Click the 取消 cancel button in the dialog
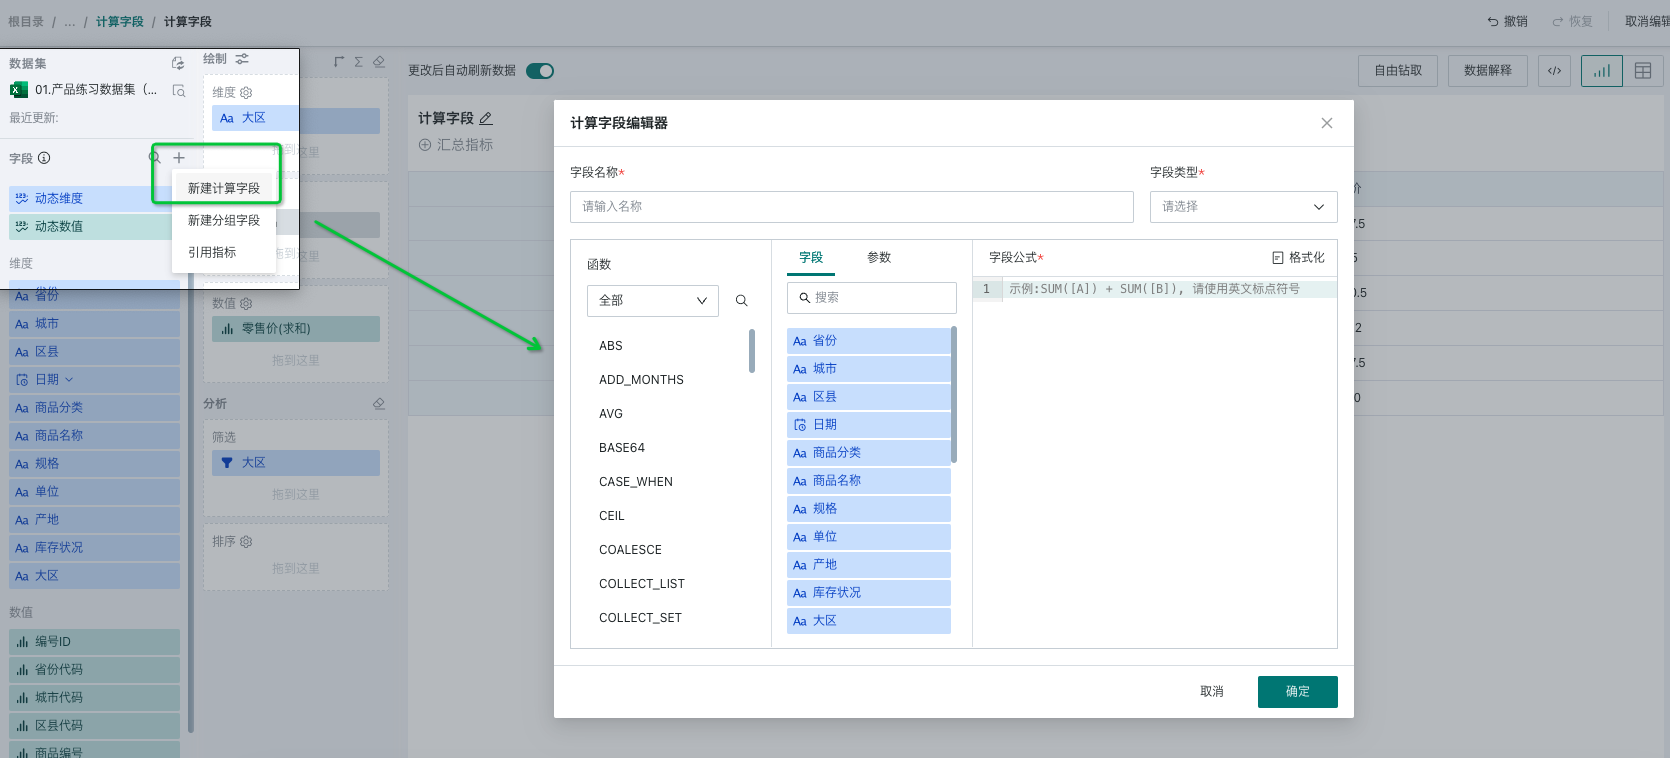The image size is (1670, 758). (x=1212, y=691)
